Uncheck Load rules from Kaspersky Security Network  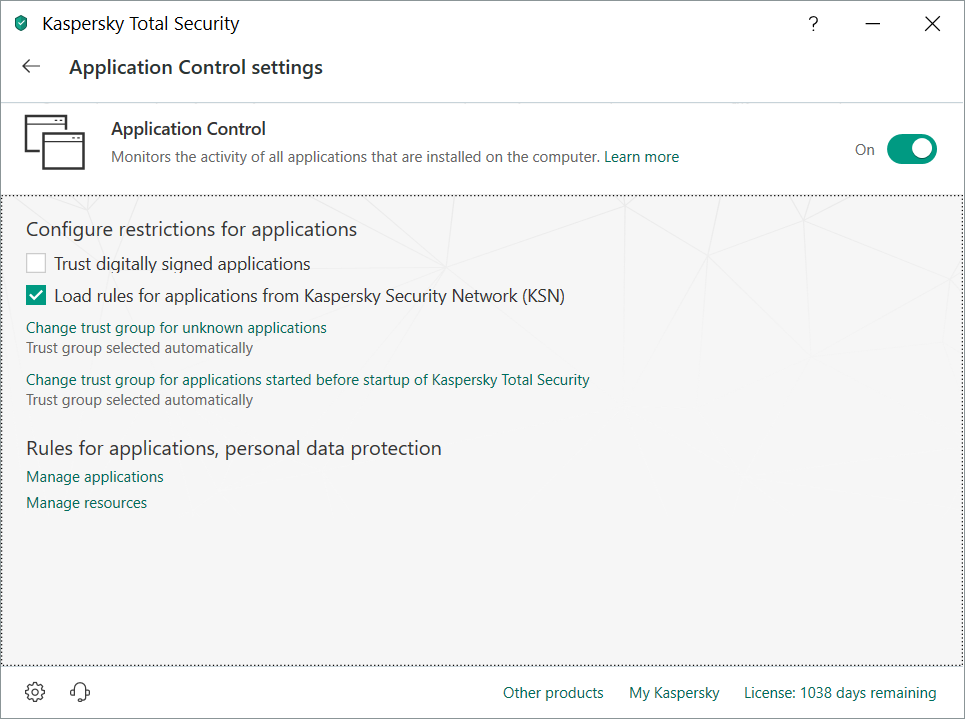click(37, 296)
